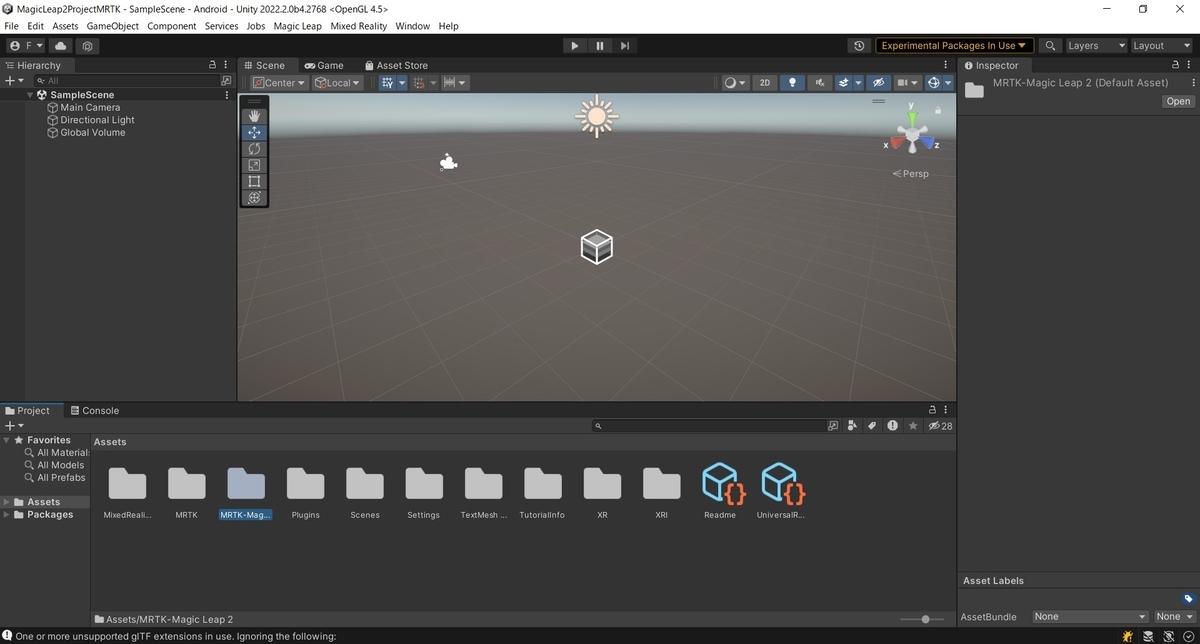Search by asset type icon in Project
This screenshot has width=1200, height=644.
click(x=852, y=426)
